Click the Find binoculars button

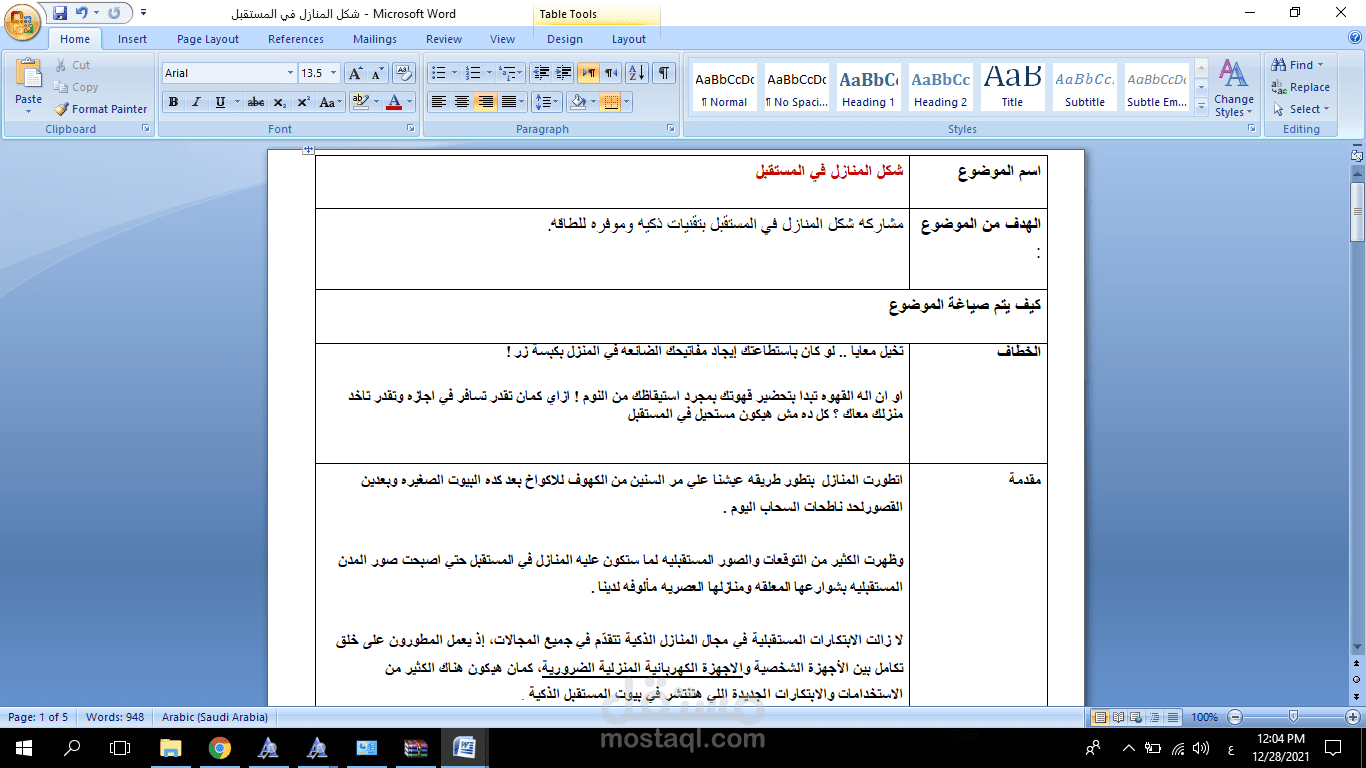coord(1297,65)
